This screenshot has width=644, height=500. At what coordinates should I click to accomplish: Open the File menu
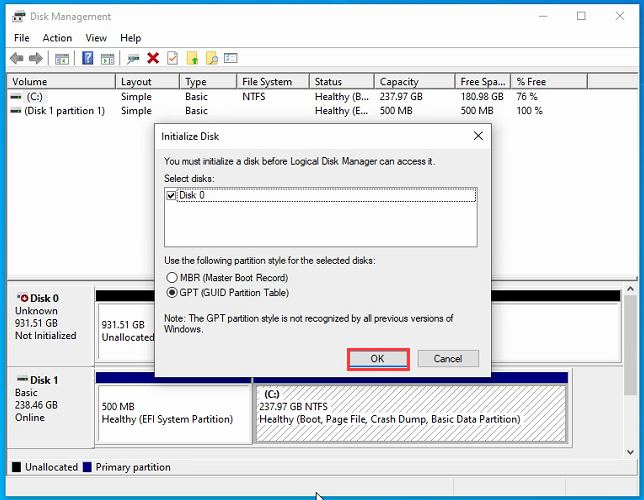coord(21,38)
